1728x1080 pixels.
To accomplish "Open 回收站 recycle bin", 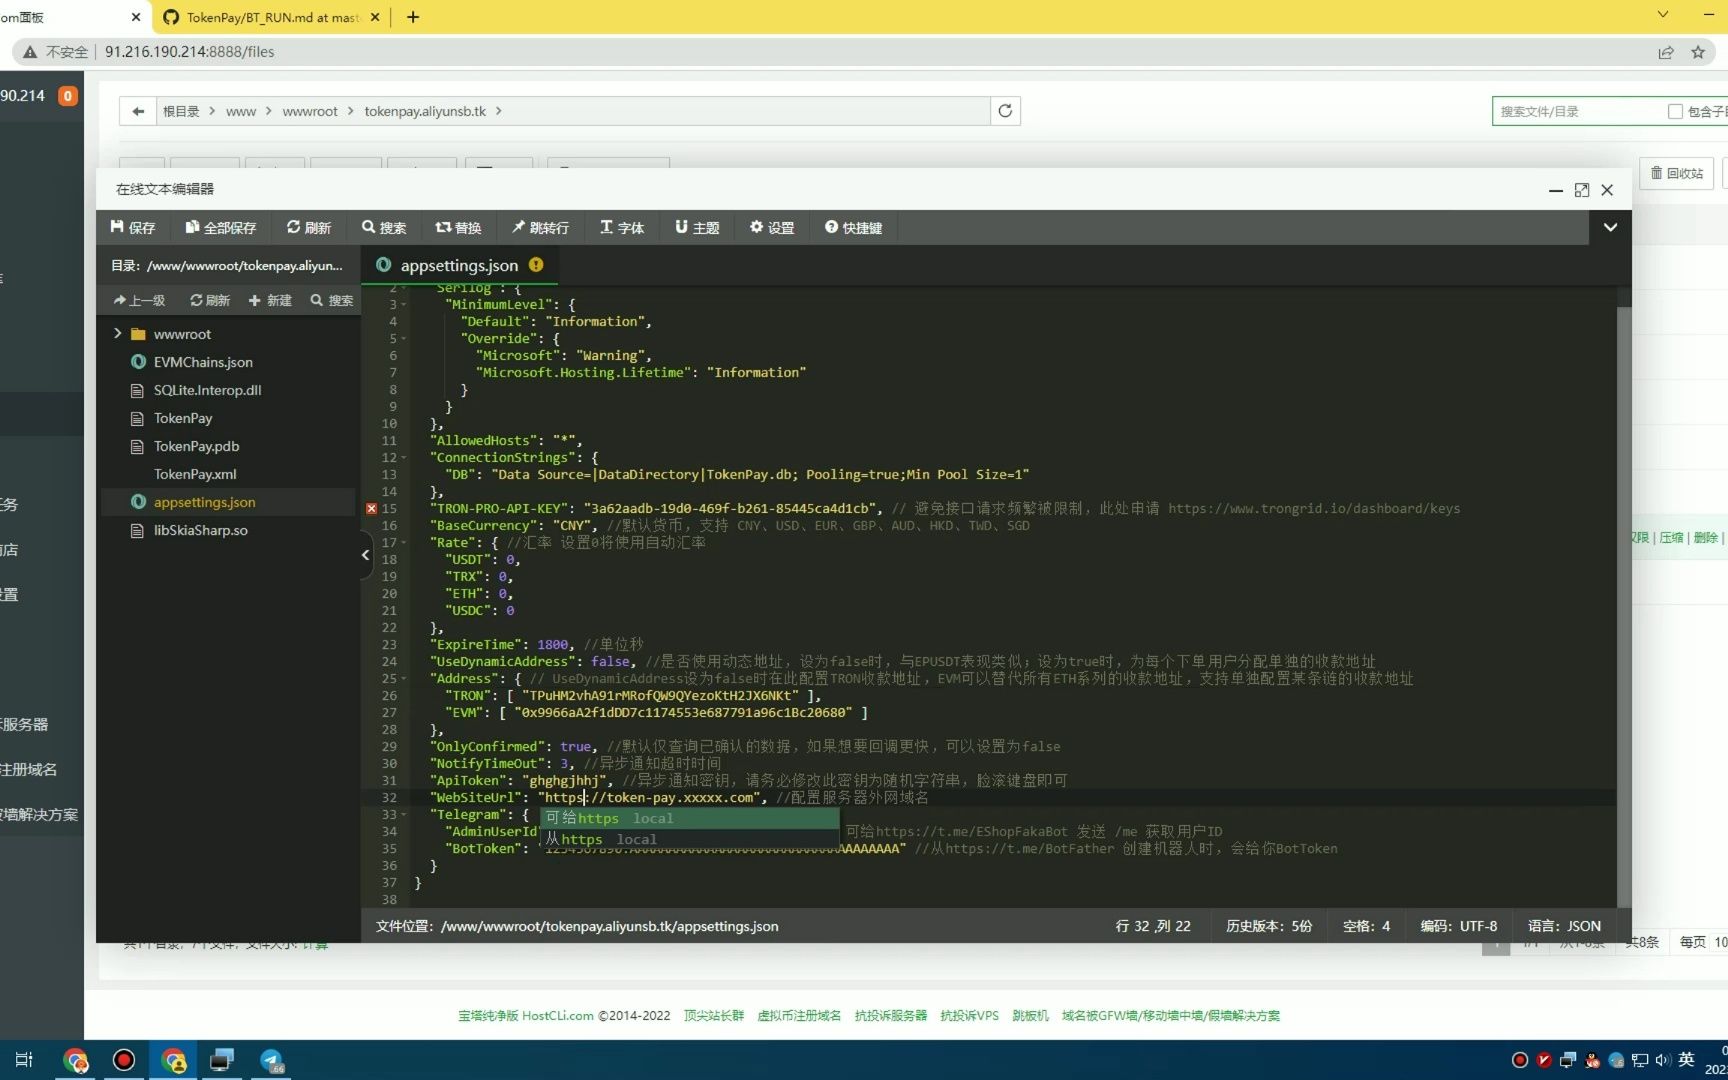I will pyautogui.click(x=1676, y=173).
